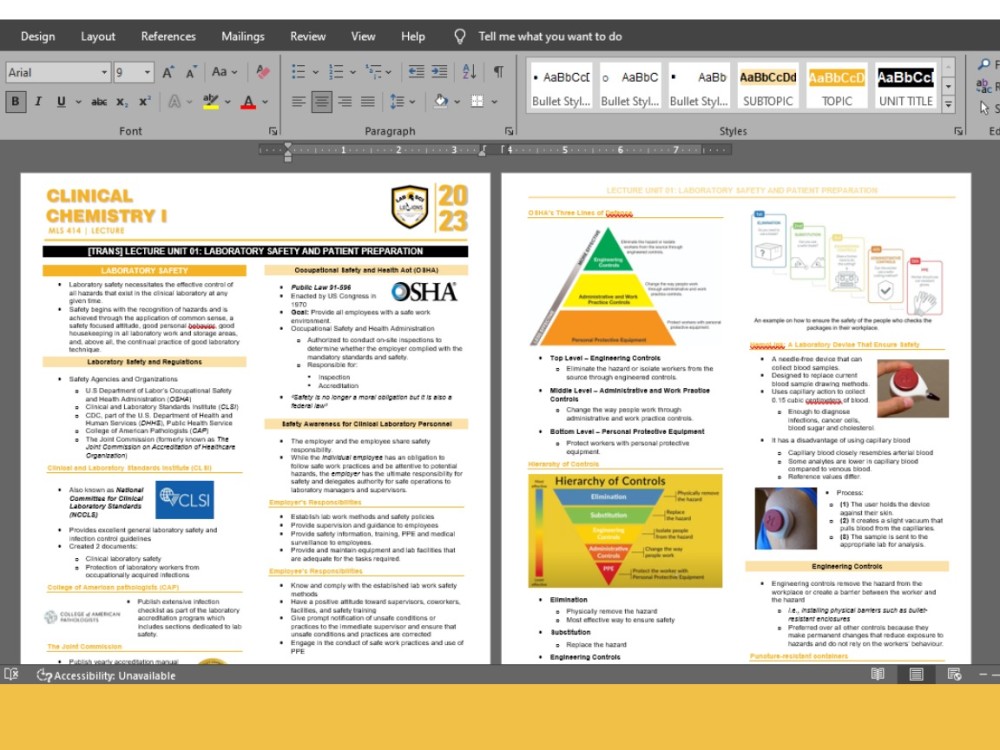
Task: Align text right
Action: [344, 101]
